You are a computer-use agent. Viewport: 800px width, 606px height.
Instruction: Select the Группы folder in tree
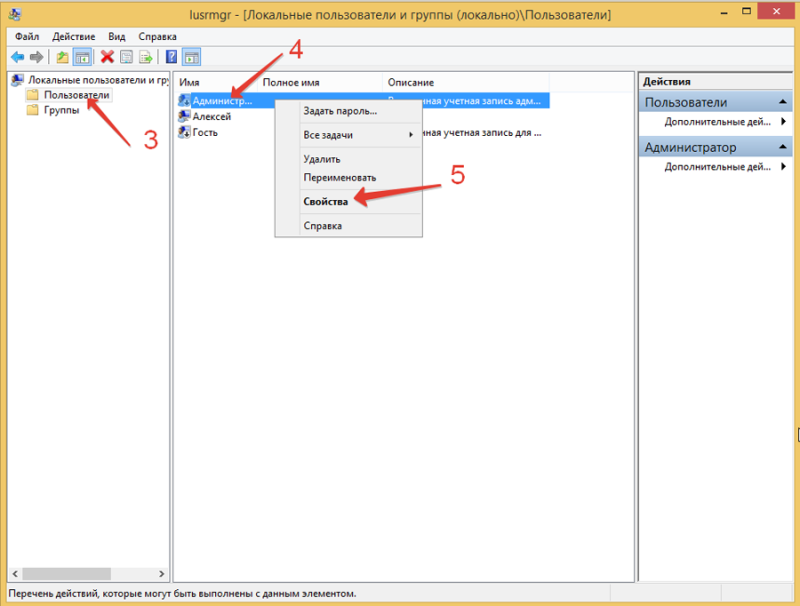pos(60,110)
